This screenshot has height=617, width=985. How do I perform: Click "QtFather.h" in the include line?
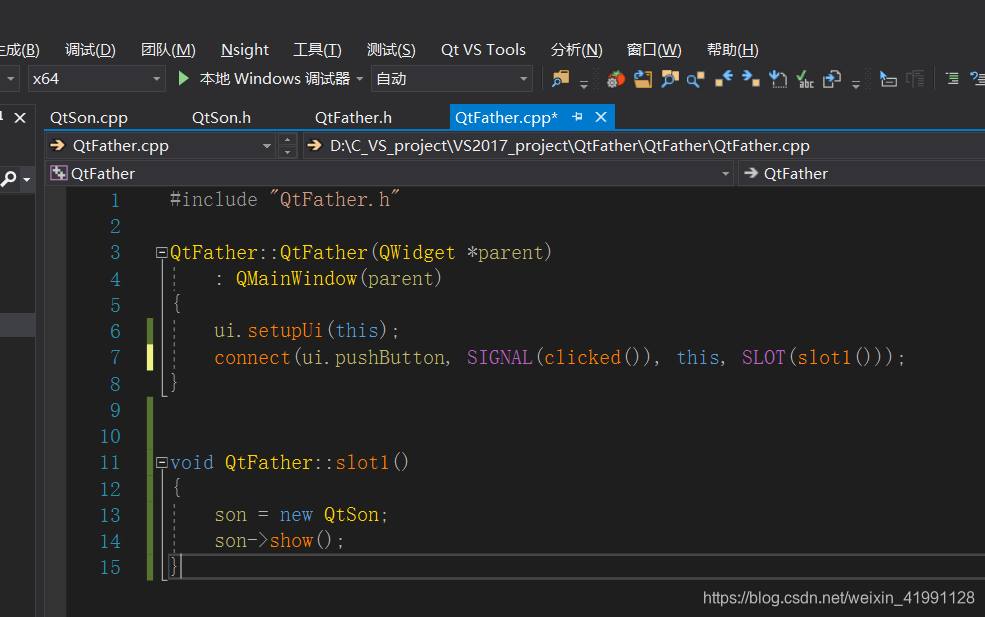pos(334,199)
